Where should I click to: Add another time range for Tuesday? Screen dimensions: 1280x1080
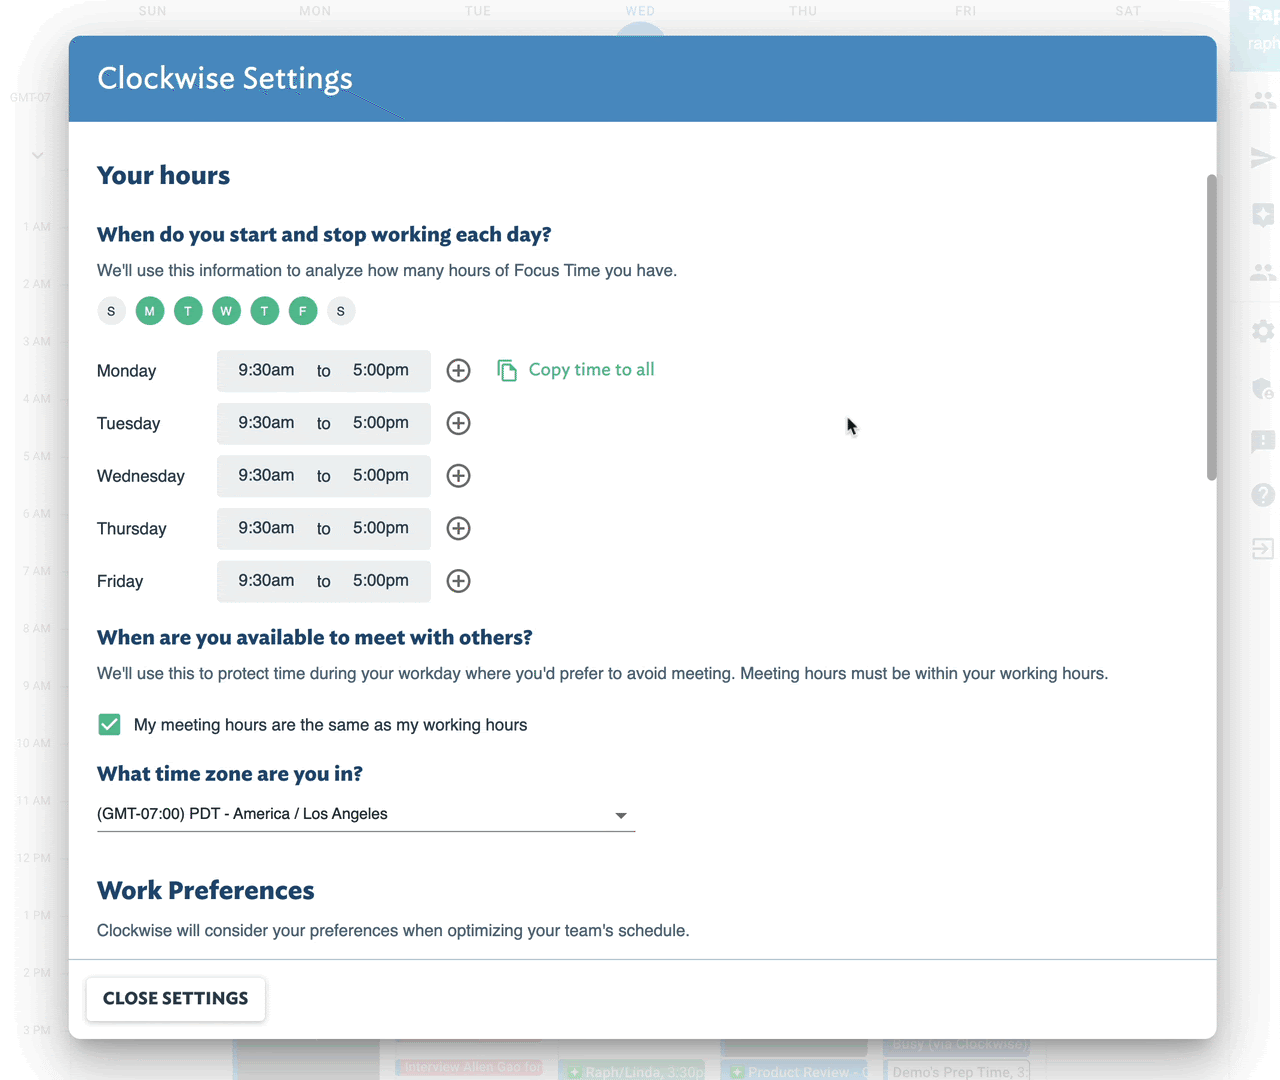pyautogui.click(x=458, y=423)
